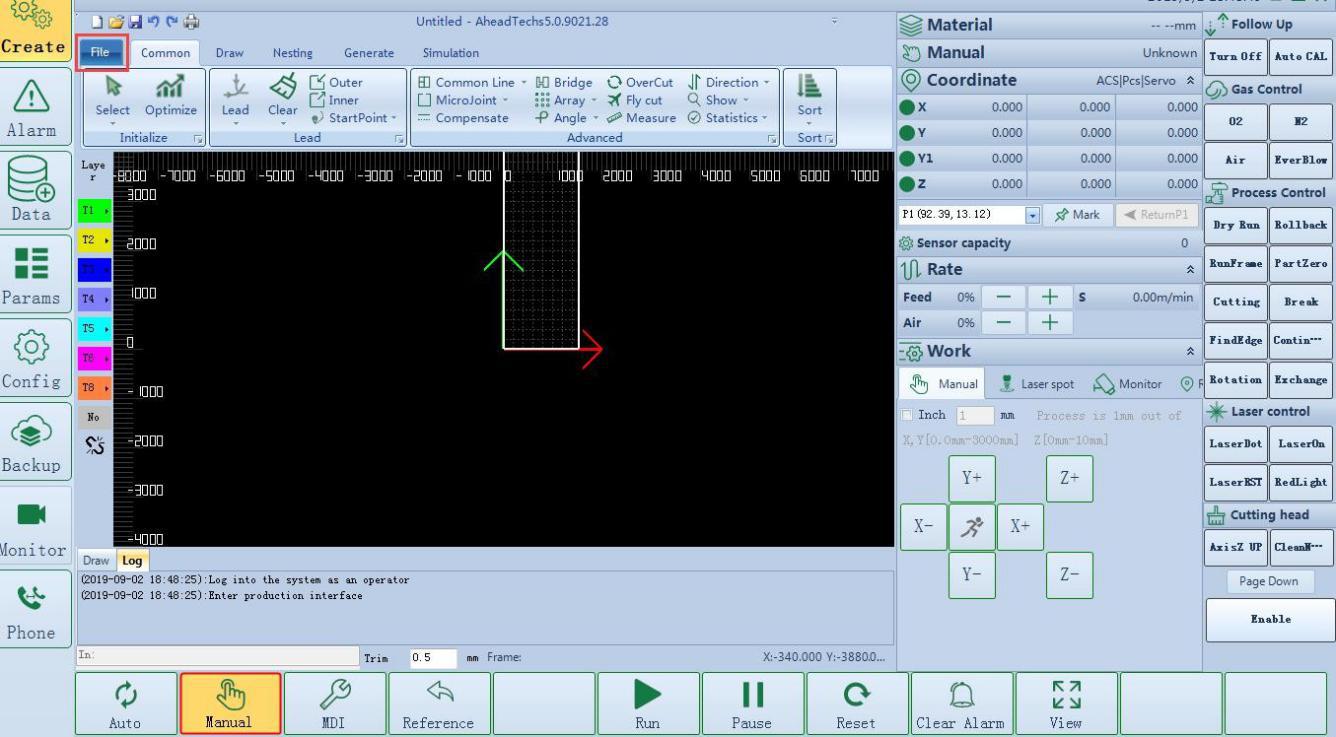Click the Measure ruler tool
The height and width of the screenshot is (737, 1336).
click(642, 118)
